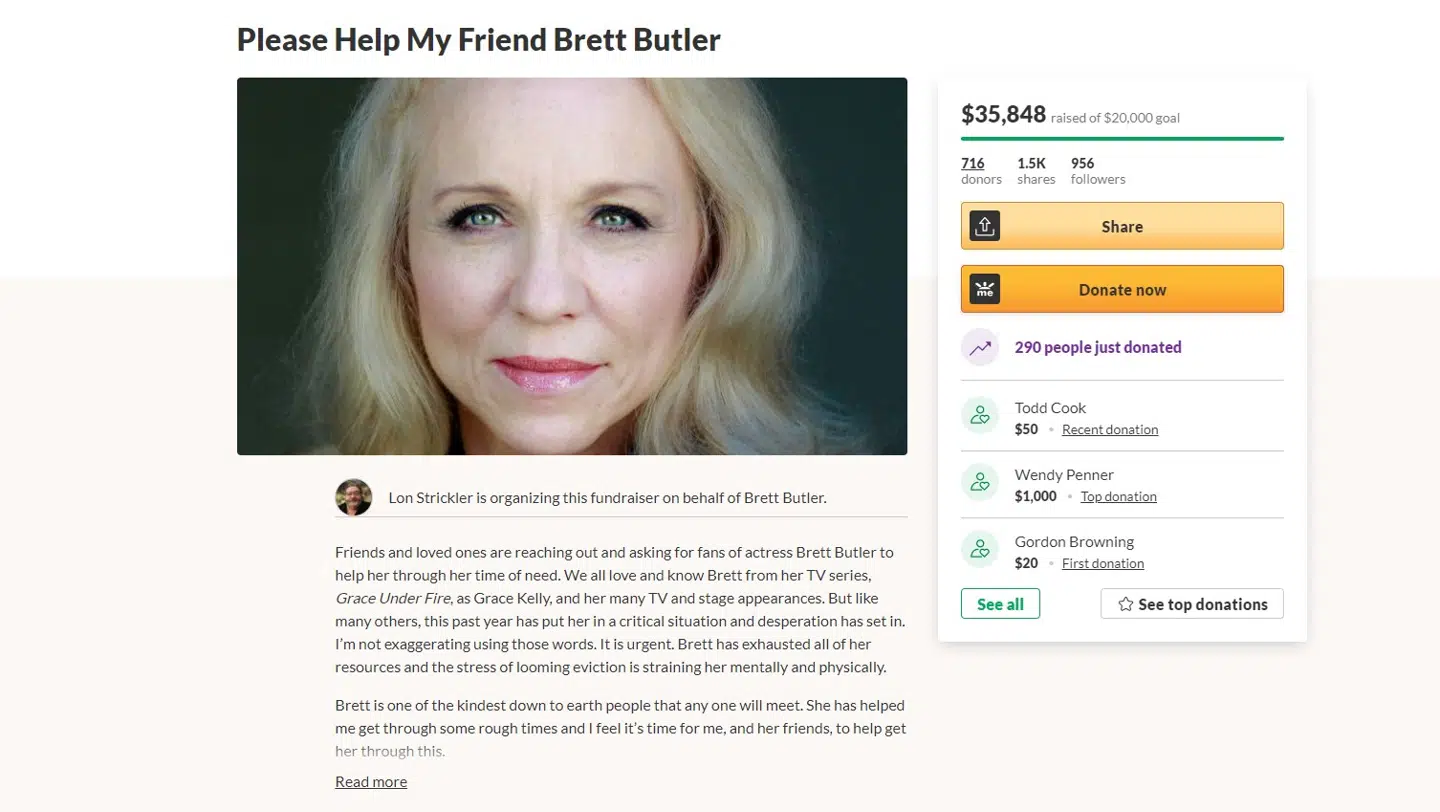Click star icon on See top donations
The width and height of the screenshot is (1440, 812).
1125,604
